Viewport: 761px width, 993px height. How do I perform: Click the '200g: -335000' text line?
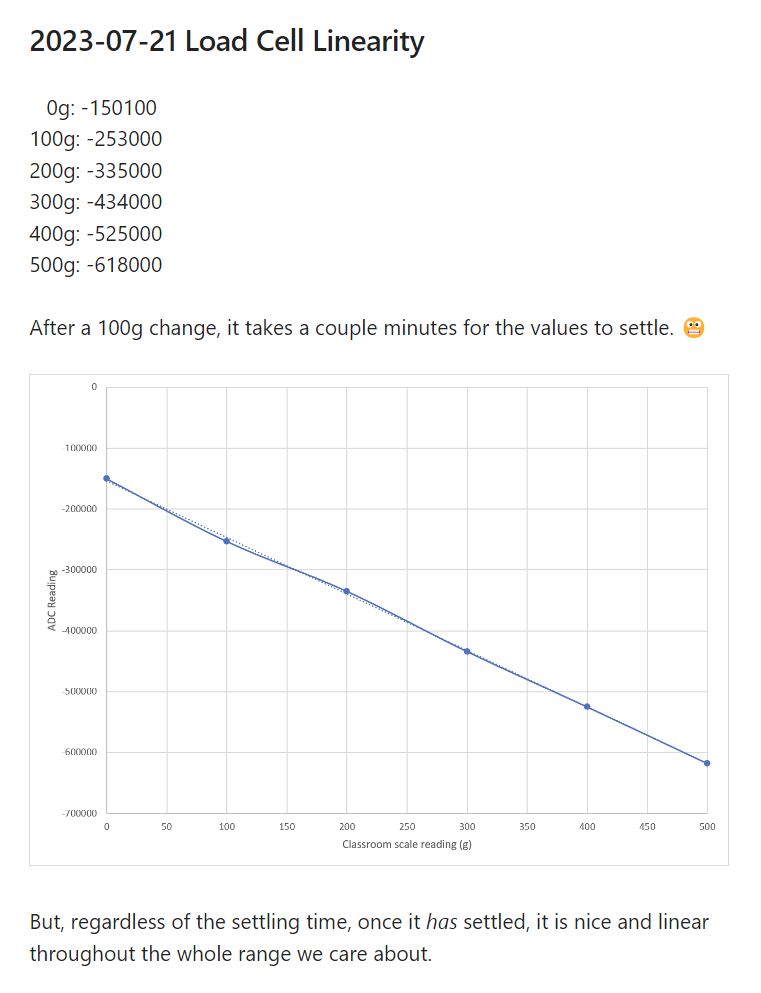coord(96,171)
